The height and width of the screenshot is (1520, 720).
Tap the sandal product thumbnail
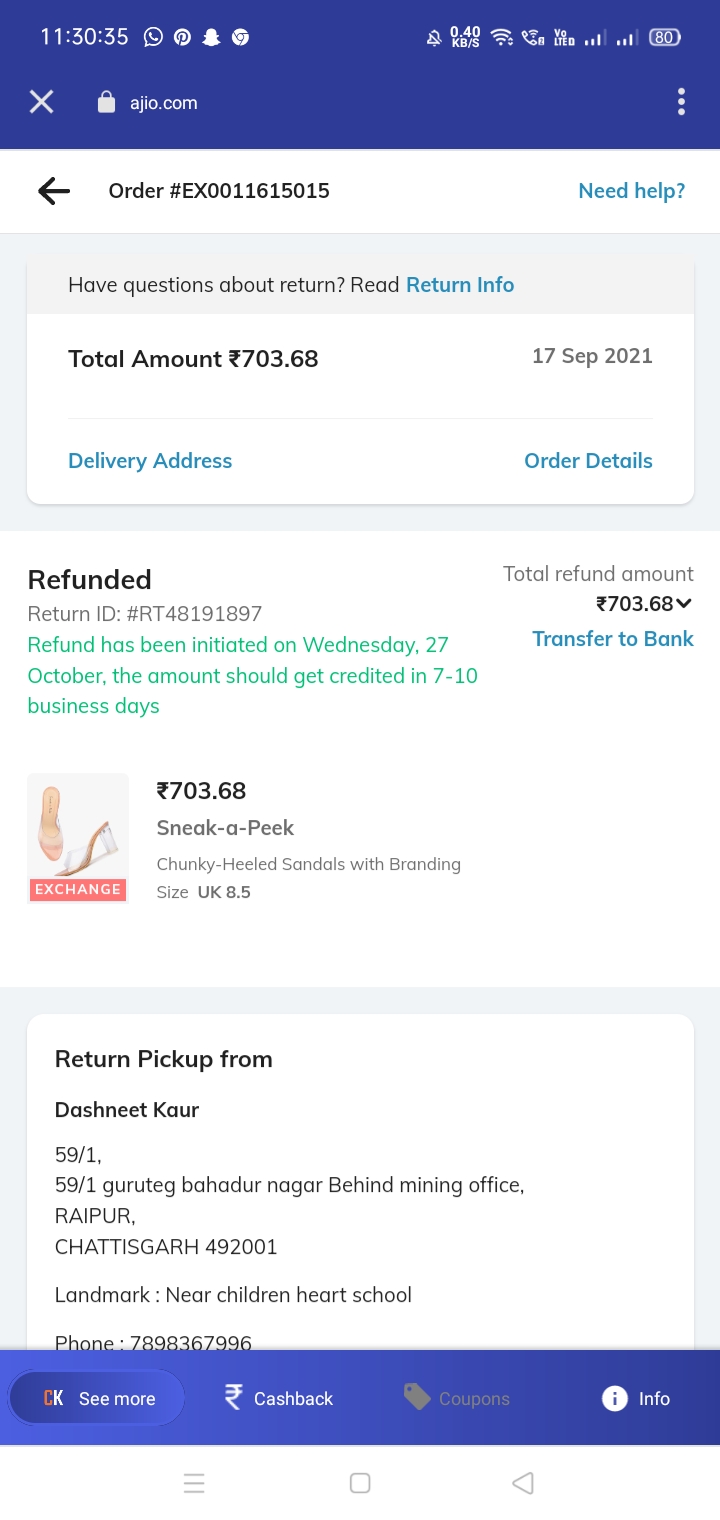[x=78, y=837]
